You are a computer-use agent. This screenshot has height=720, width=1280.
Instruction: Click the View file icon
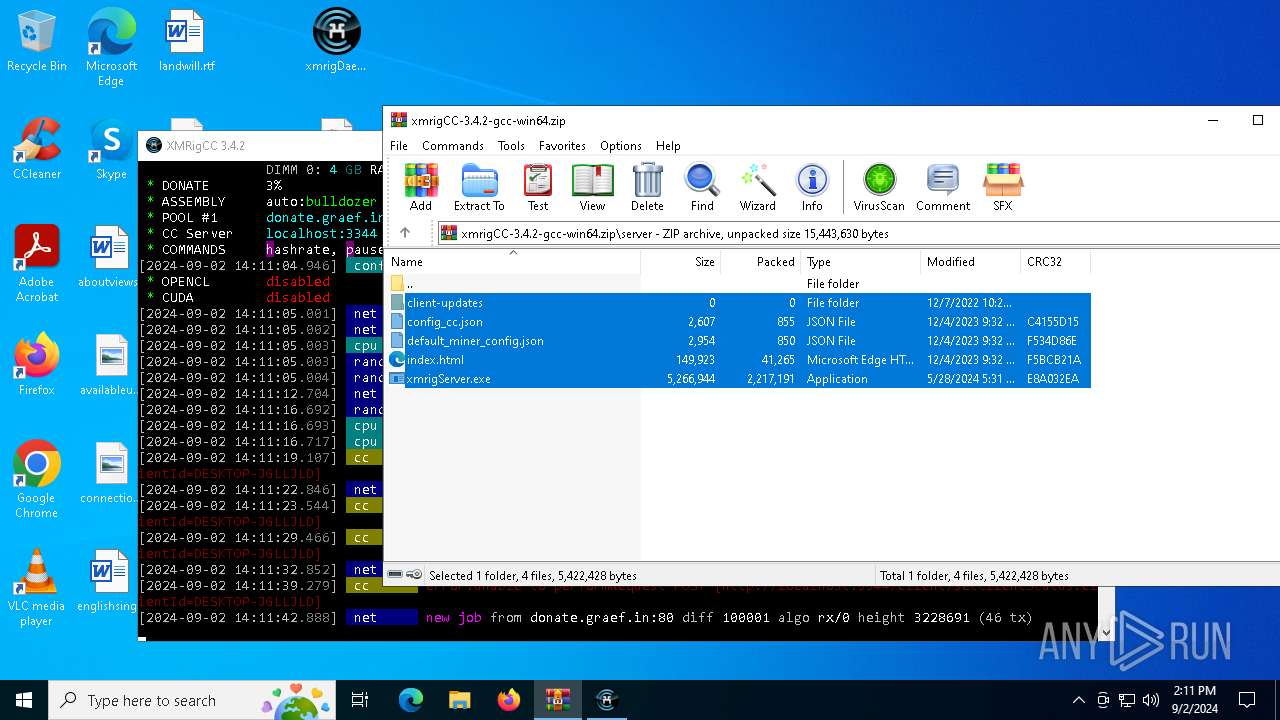(592, 187)
